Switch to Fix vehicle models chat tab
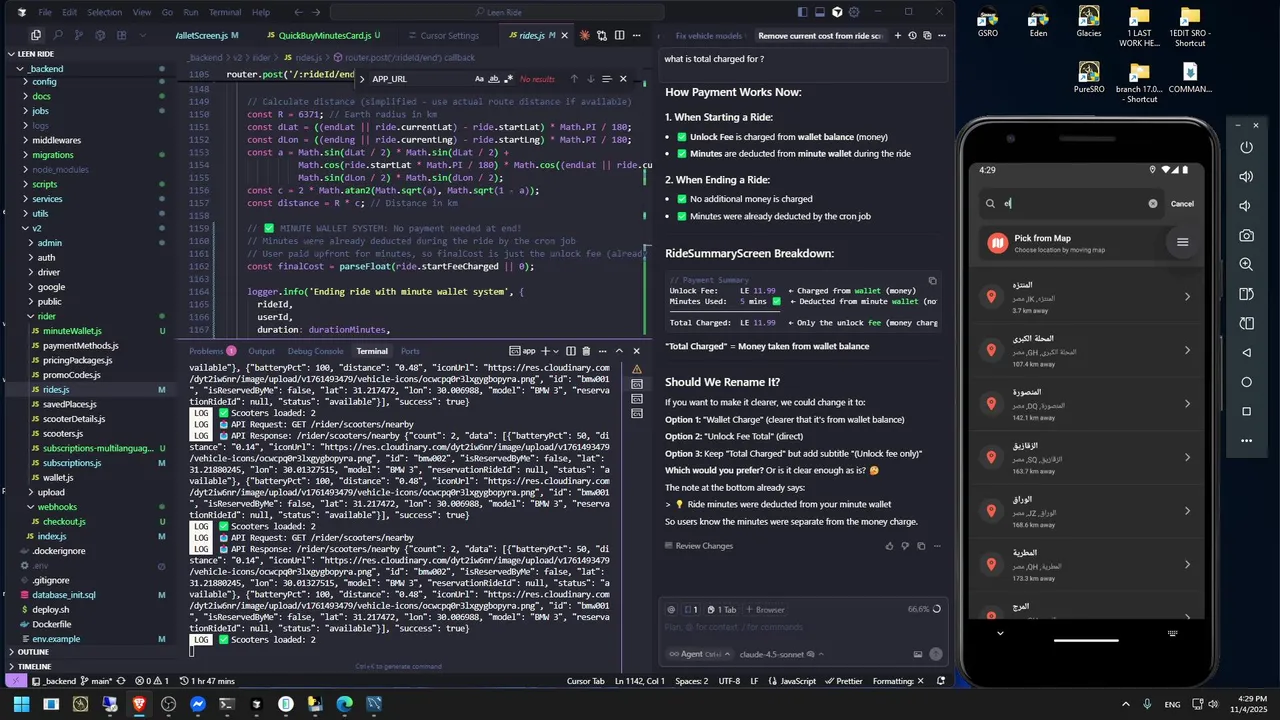The image size is (1280, 720). pos(708,35)
